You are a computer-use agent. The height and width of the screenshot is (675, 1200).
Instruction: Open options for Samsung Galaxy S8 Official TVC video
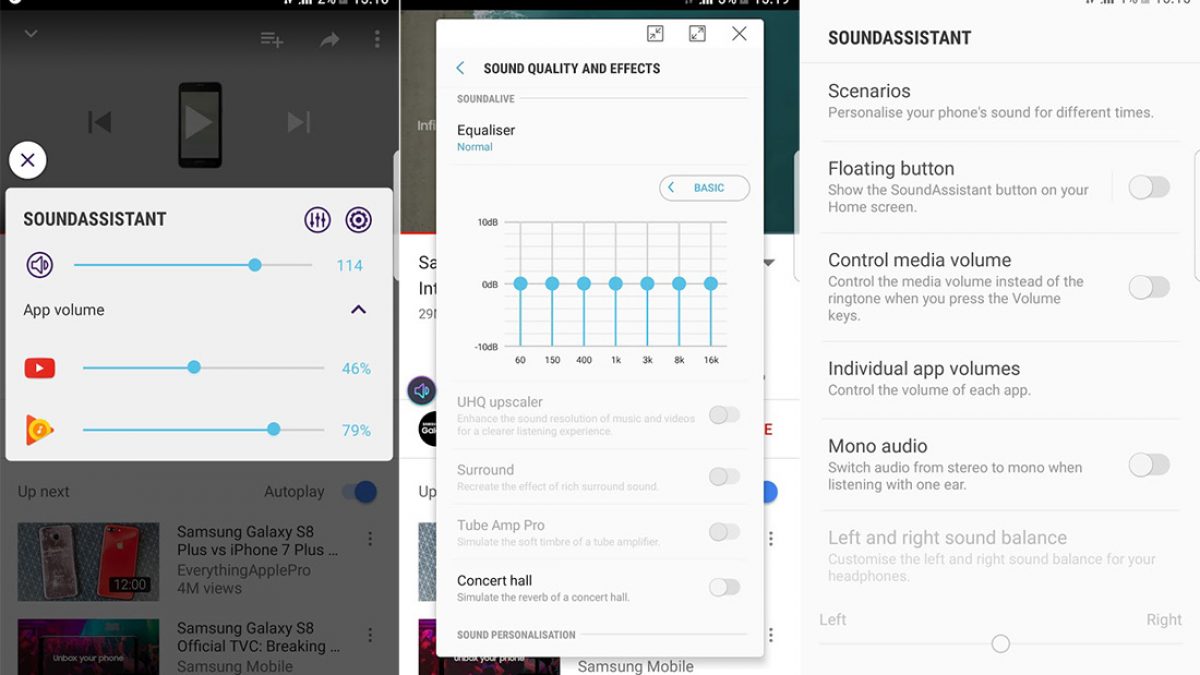pyautogui.click(x=370, y=635)
